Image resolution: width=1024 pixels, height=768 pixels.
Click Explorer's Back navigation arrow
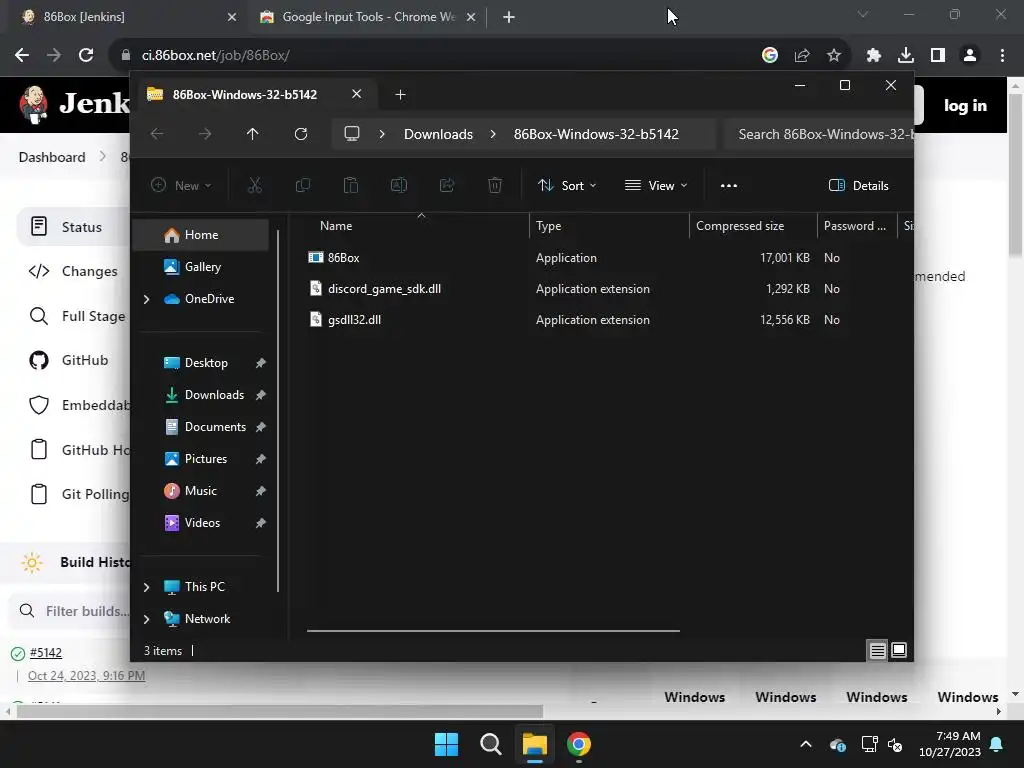157,134
